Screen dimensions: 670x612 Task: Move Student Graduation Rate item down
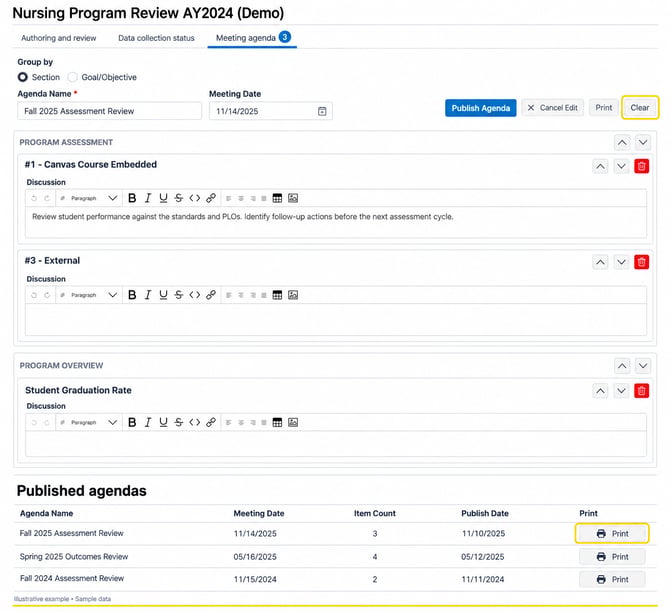click(621, 391)
